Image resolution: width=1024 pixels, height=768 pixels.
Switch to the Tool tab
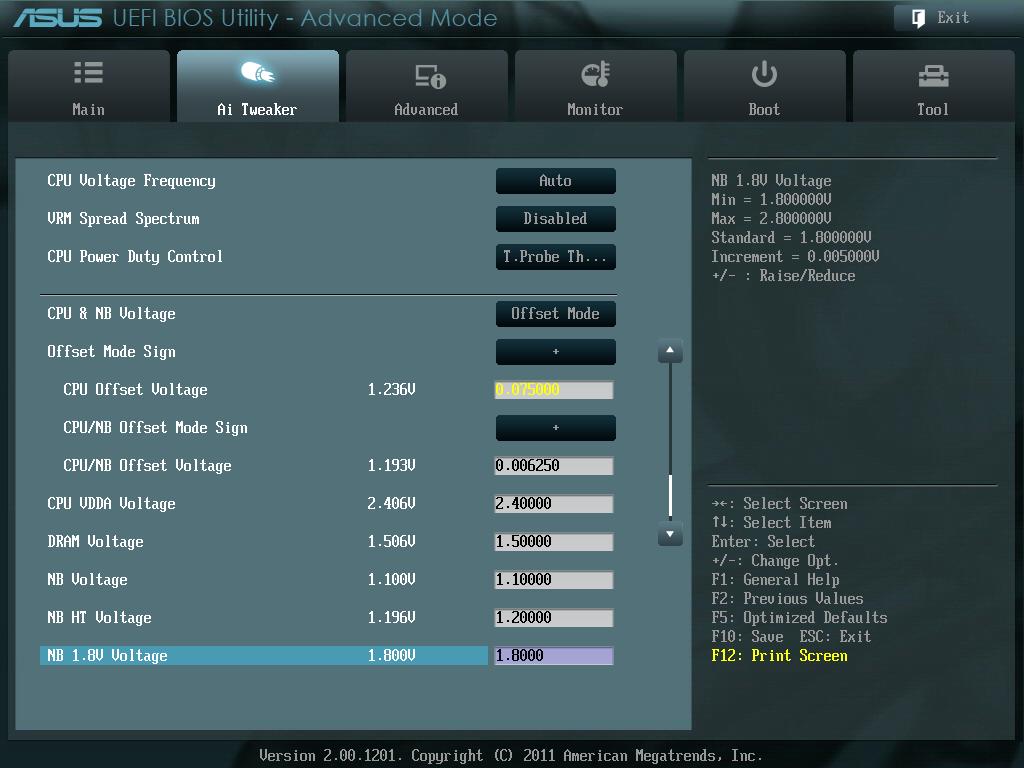click(934, 86)
